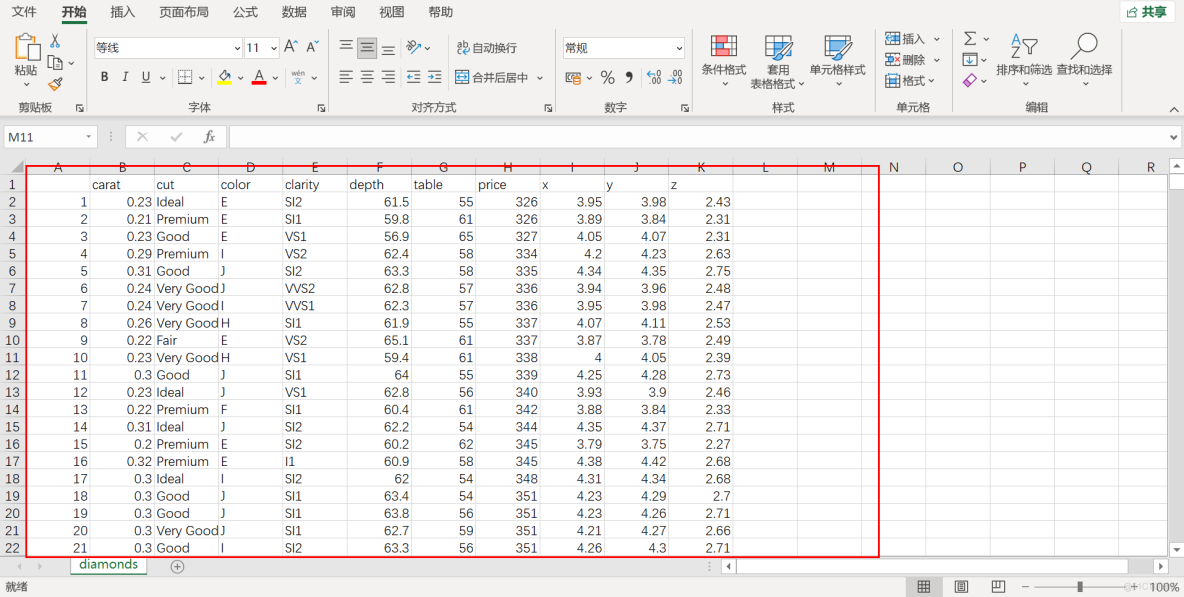The width and height of the screenshot is (1184, 597).
Task: Open the Conditional Formatting (条件格式) tool
Action: (x=726, y=62)
